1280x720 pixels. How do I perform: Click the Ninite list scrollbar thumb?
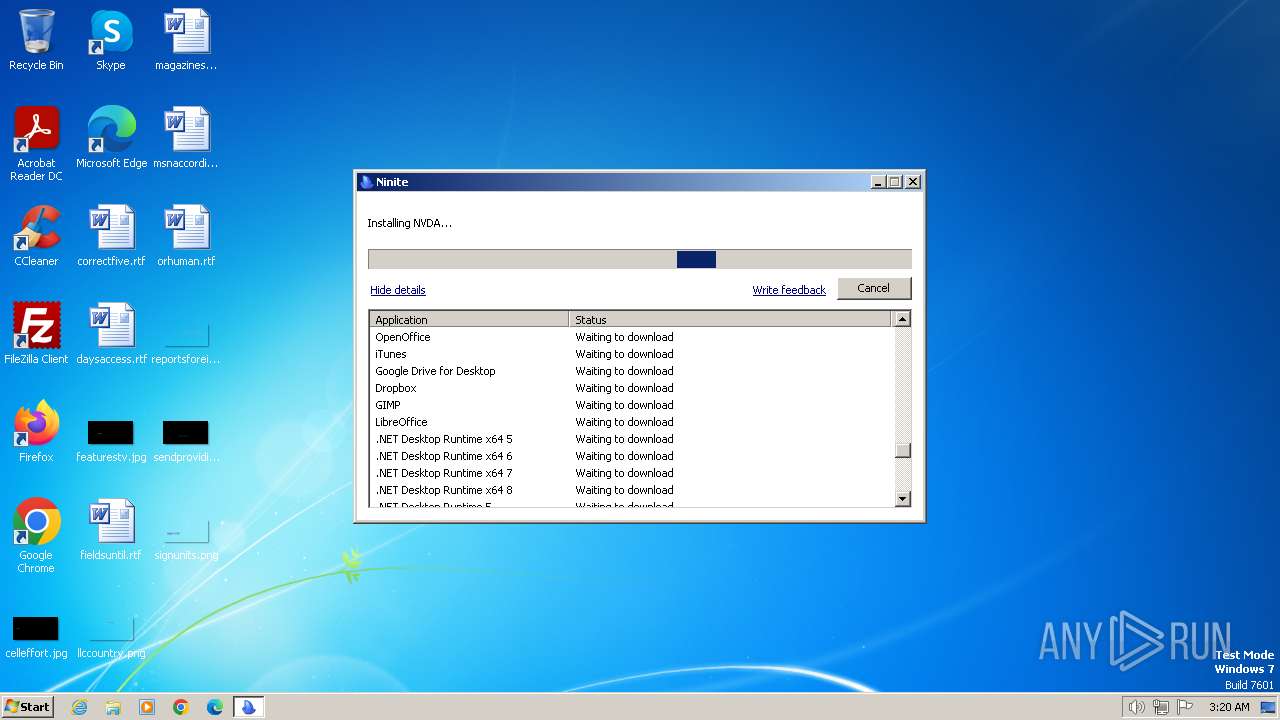coord(902,450)
